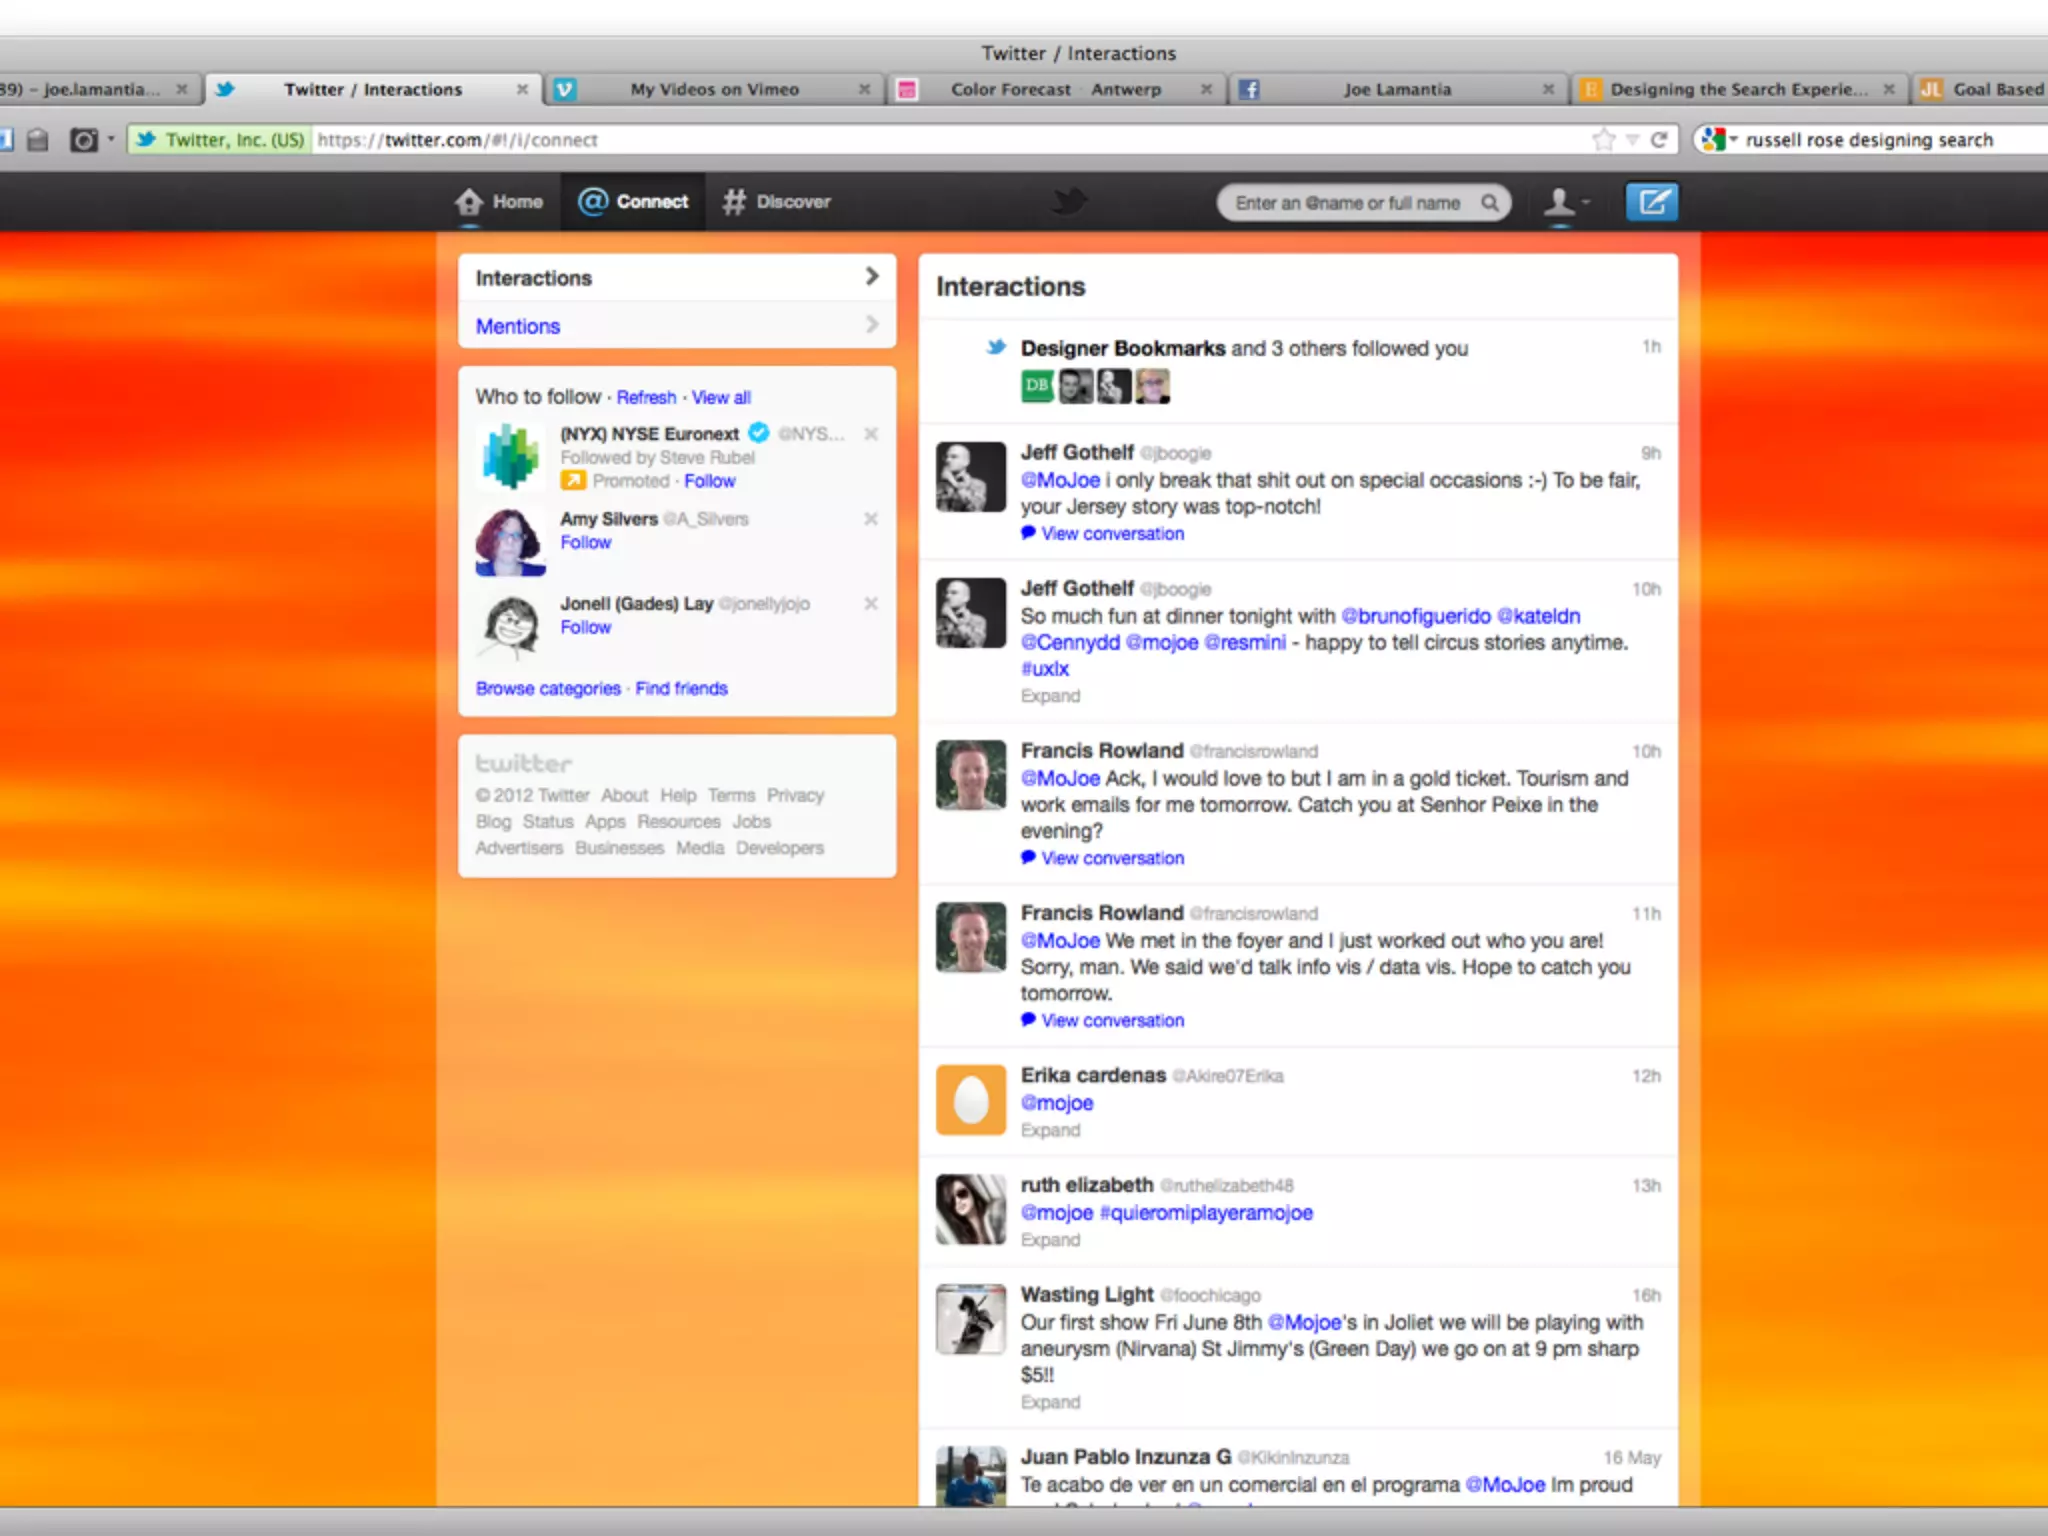
Task: Click the Twitter bird logo in navbar
Action: 1069,201
